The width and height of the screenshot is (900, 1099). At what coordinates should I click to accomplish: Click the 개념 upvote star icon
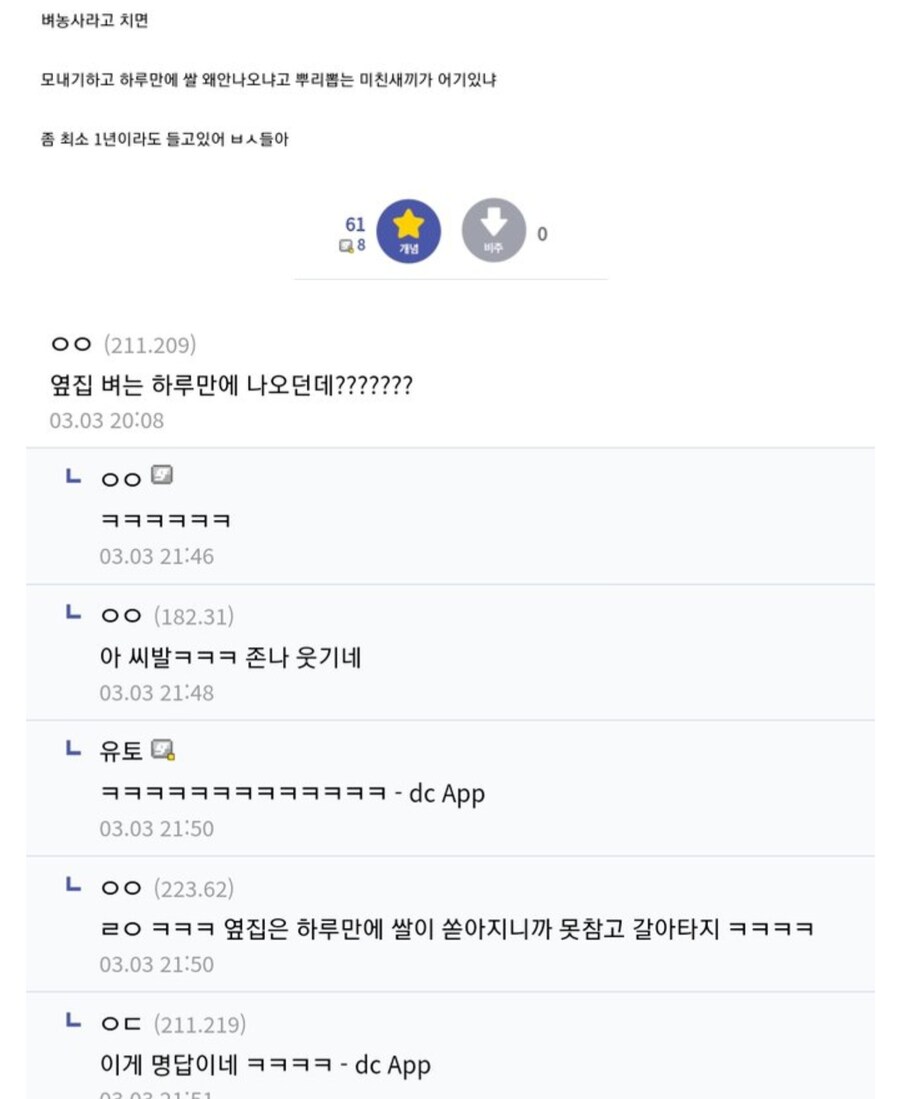[x=406, y=232]
